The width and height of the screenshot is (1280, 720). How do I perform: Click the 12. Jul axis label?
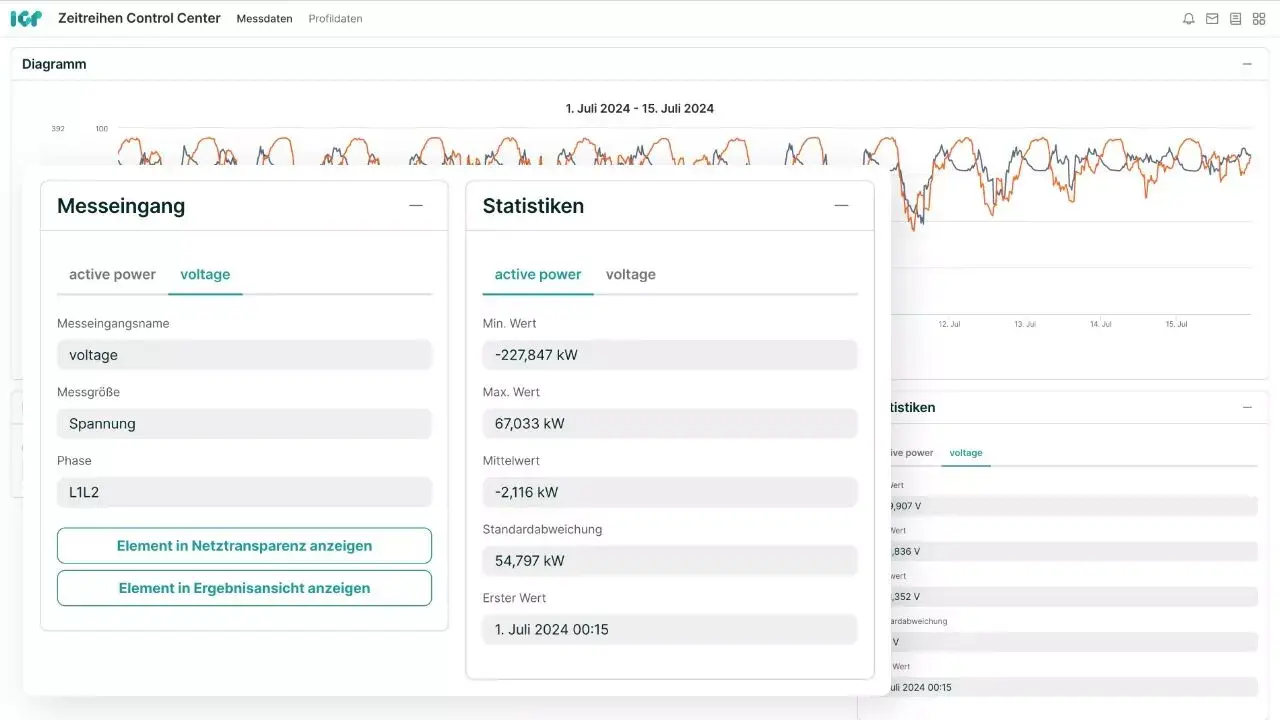tap(949, 325)
